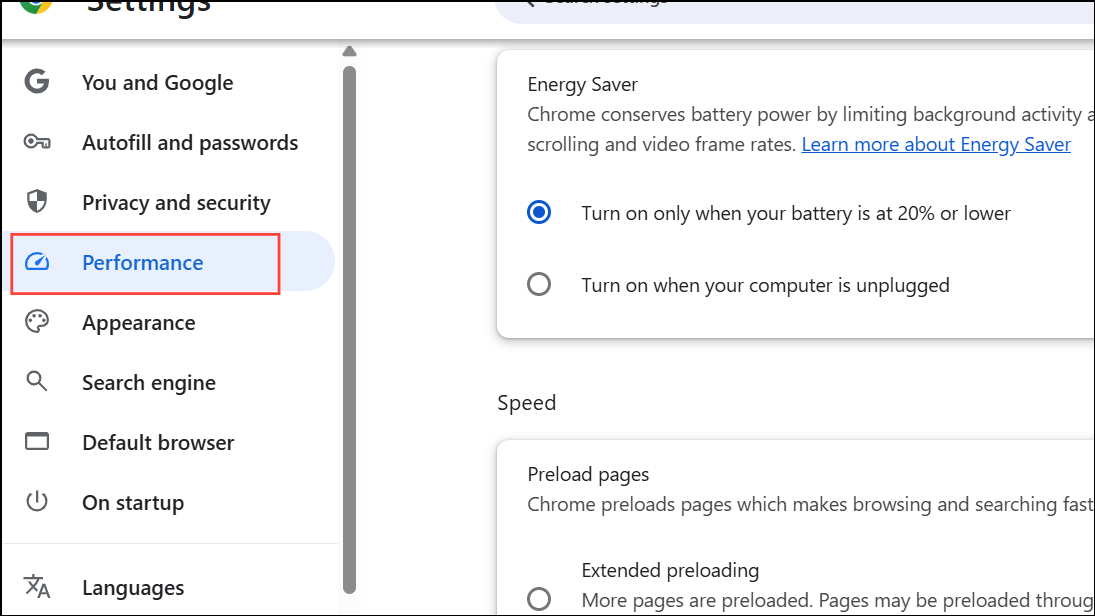Choose the Extended preloading radio option
This screenshot has height=616, width=1095.
click(539, 599)
